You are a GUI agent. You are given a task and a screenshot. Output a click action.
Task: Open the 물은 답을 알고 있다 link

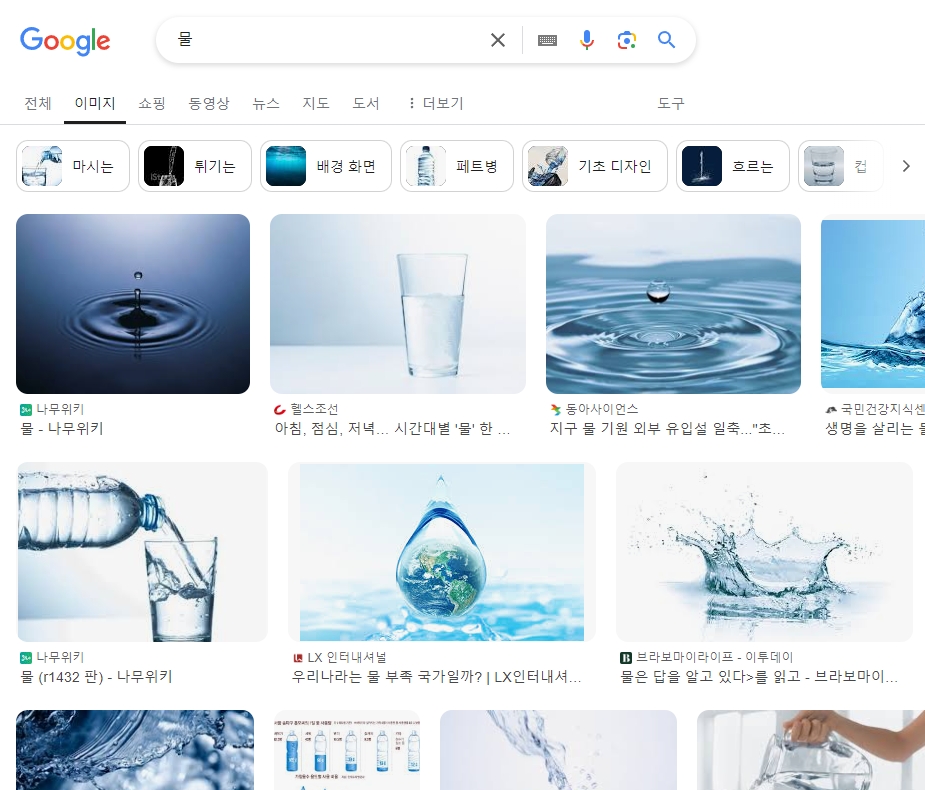tap(759, 676)
